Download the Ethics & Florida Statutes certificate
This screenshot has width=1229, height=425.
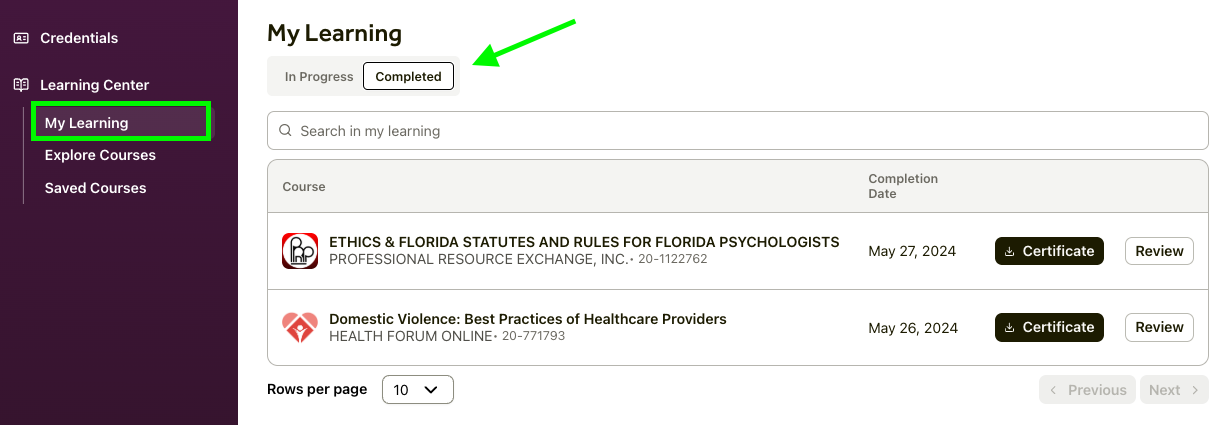pyautogui.click(x=1049, y=251)
